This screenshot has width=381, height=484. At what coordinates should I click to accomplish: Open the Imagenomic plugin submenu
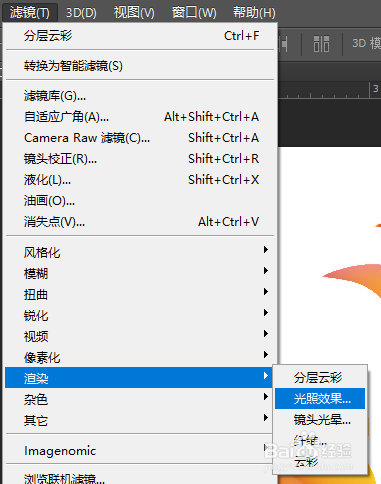click(x=138, y=451)
